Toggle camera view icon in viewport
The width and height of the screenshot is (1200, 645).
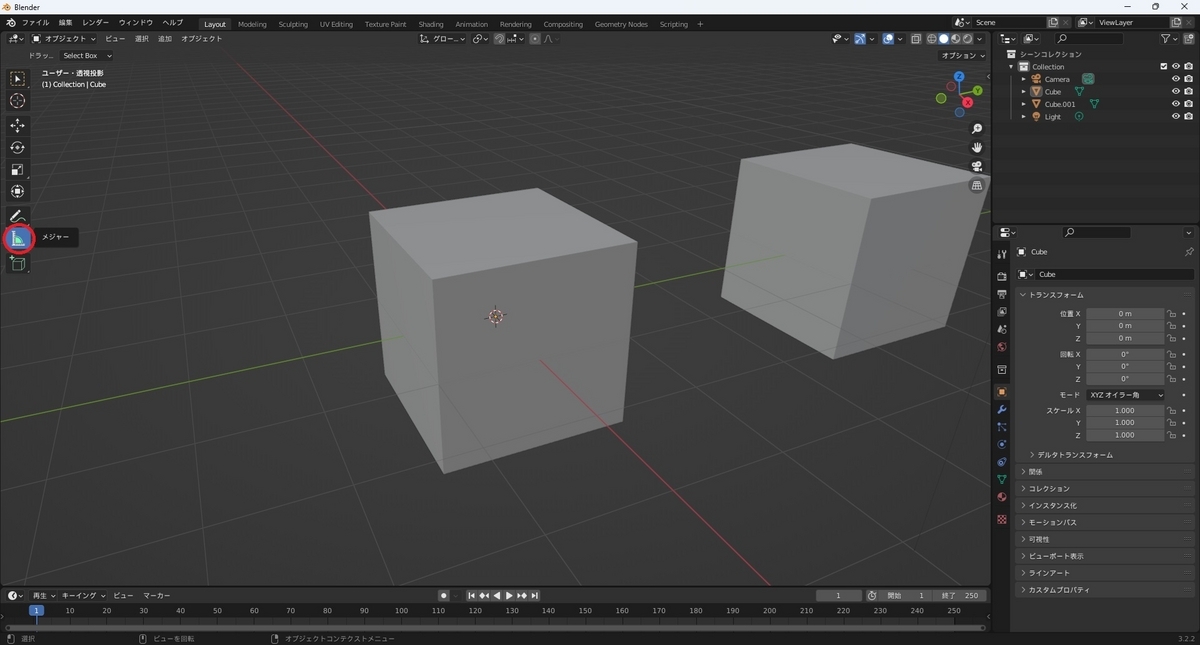[x=977, y=166]
